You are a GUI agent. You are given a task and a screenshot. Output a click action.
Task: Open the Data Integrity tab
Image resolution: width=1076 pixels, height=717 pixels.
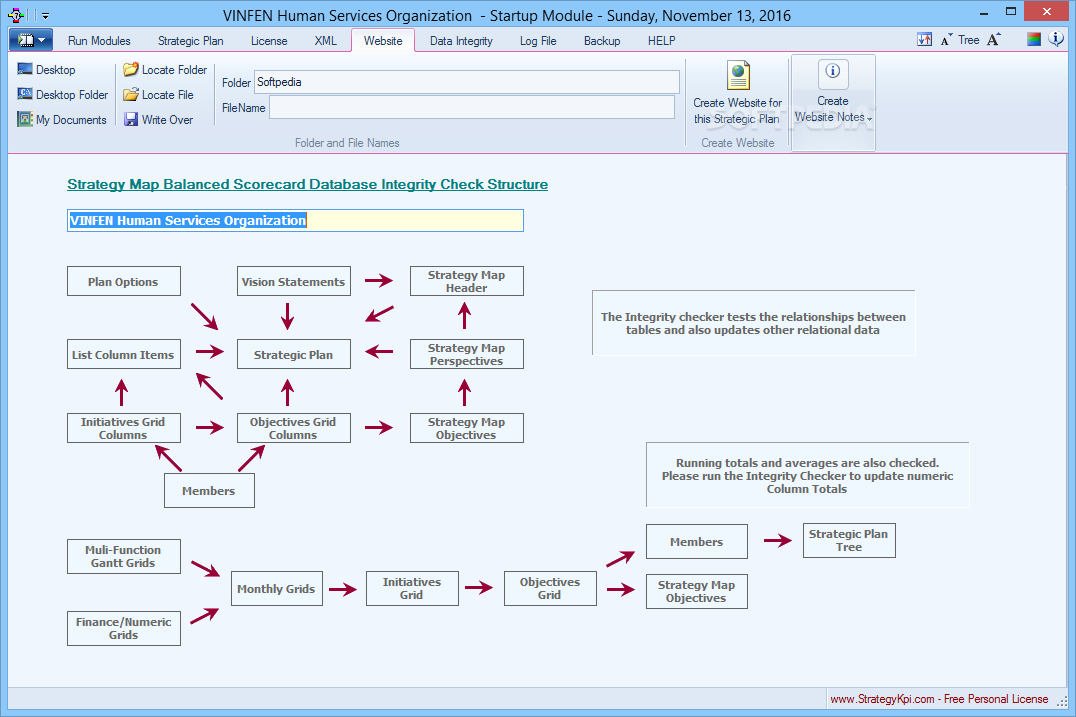point(461,40)
